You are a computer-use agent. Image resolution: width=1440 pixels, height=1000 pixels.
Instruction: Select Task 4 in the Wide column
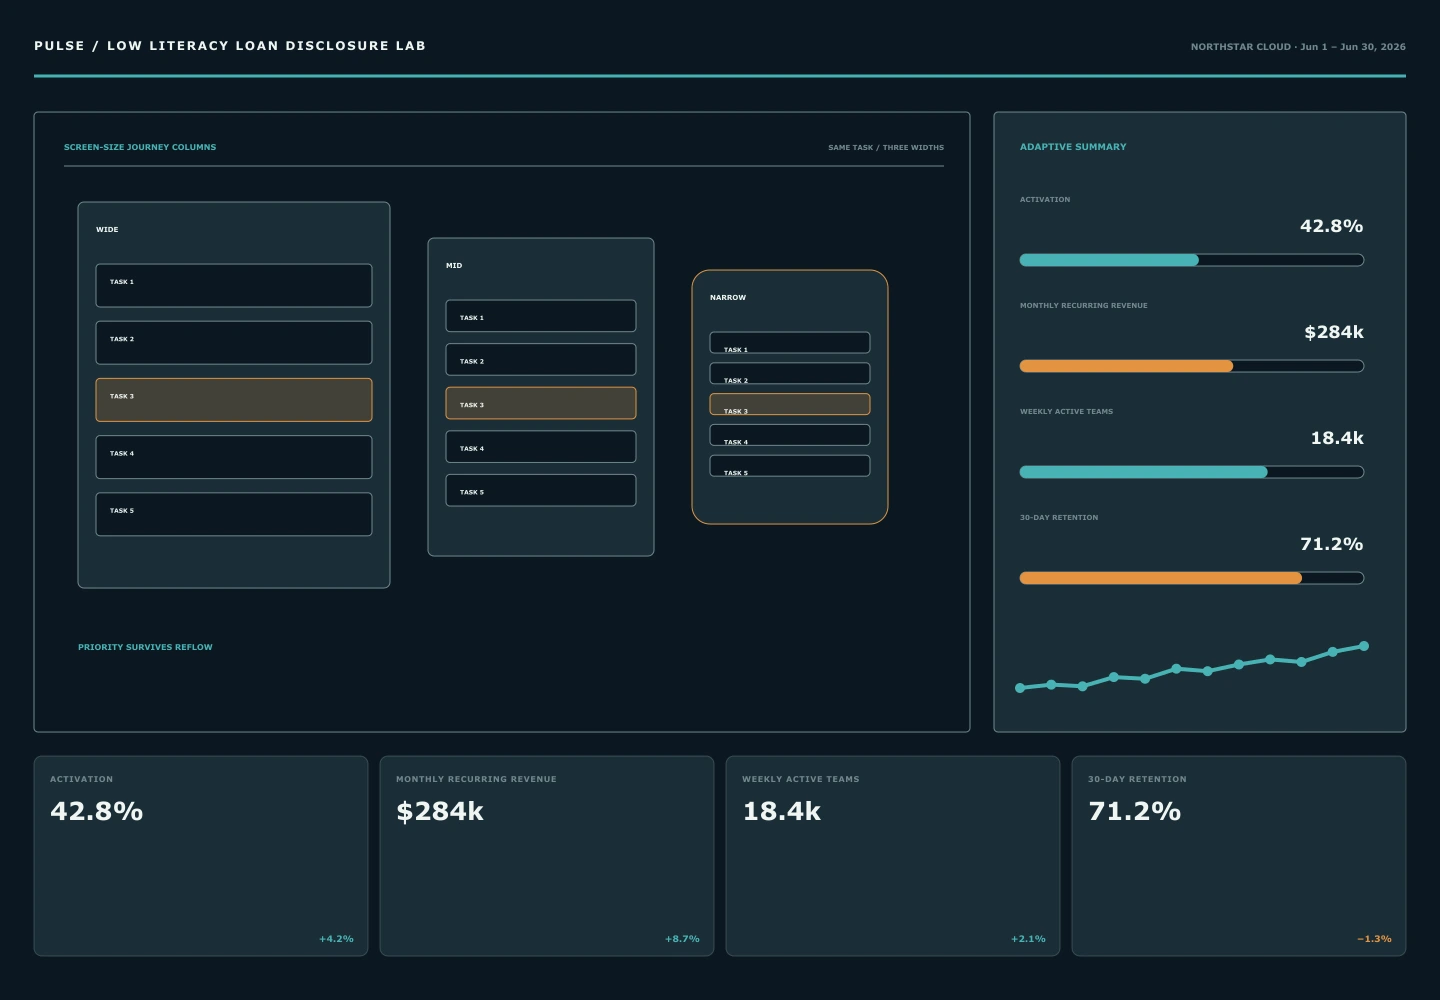pyautogui.click(x=234, y=457)
